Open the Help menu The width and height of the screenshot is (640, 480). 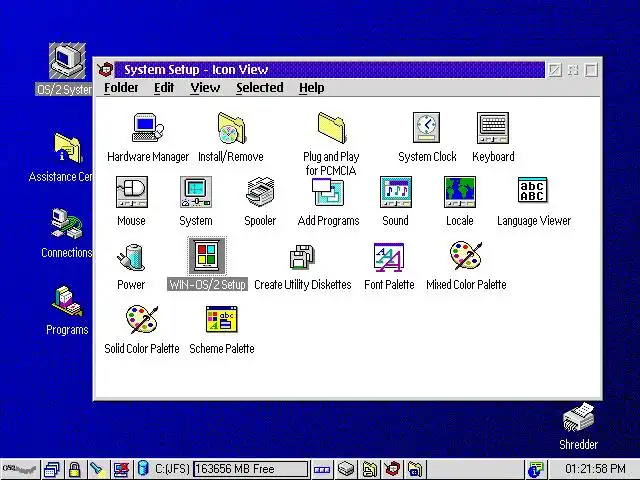point(311,87)
